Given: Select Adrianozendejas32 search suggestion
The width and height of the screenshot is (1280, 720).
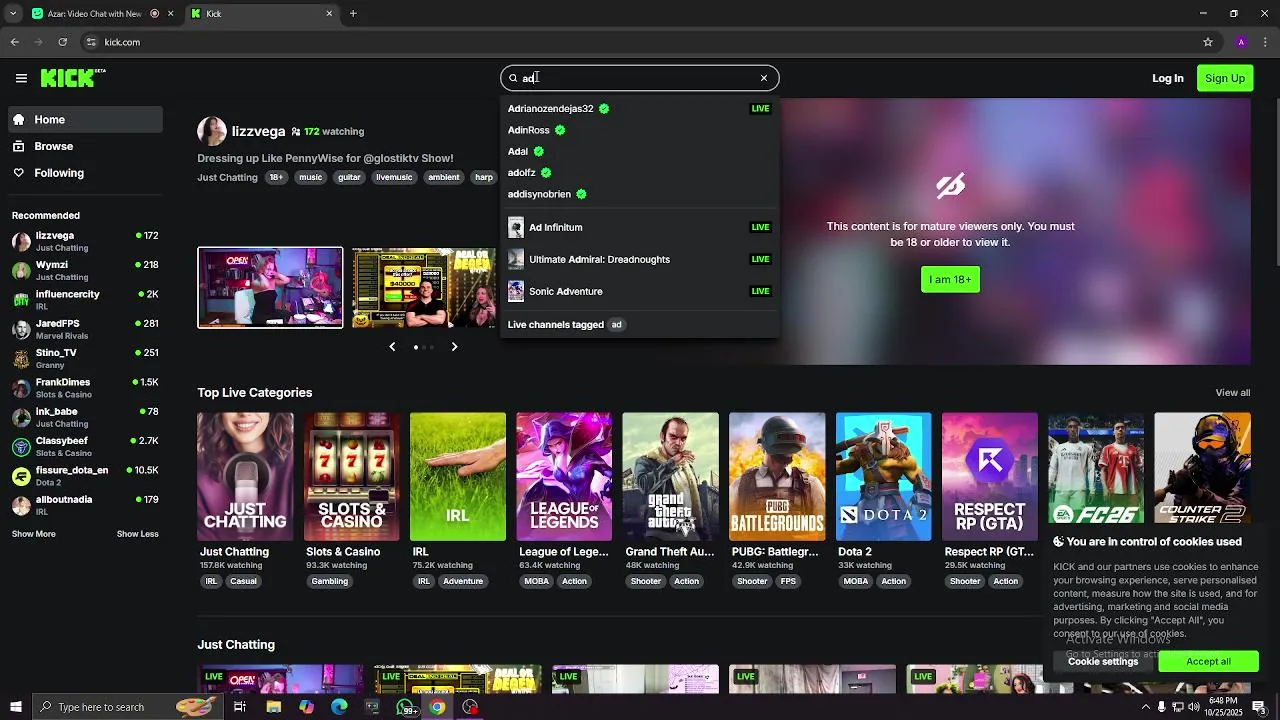Looking at the screenshot, I should point(639,108).
